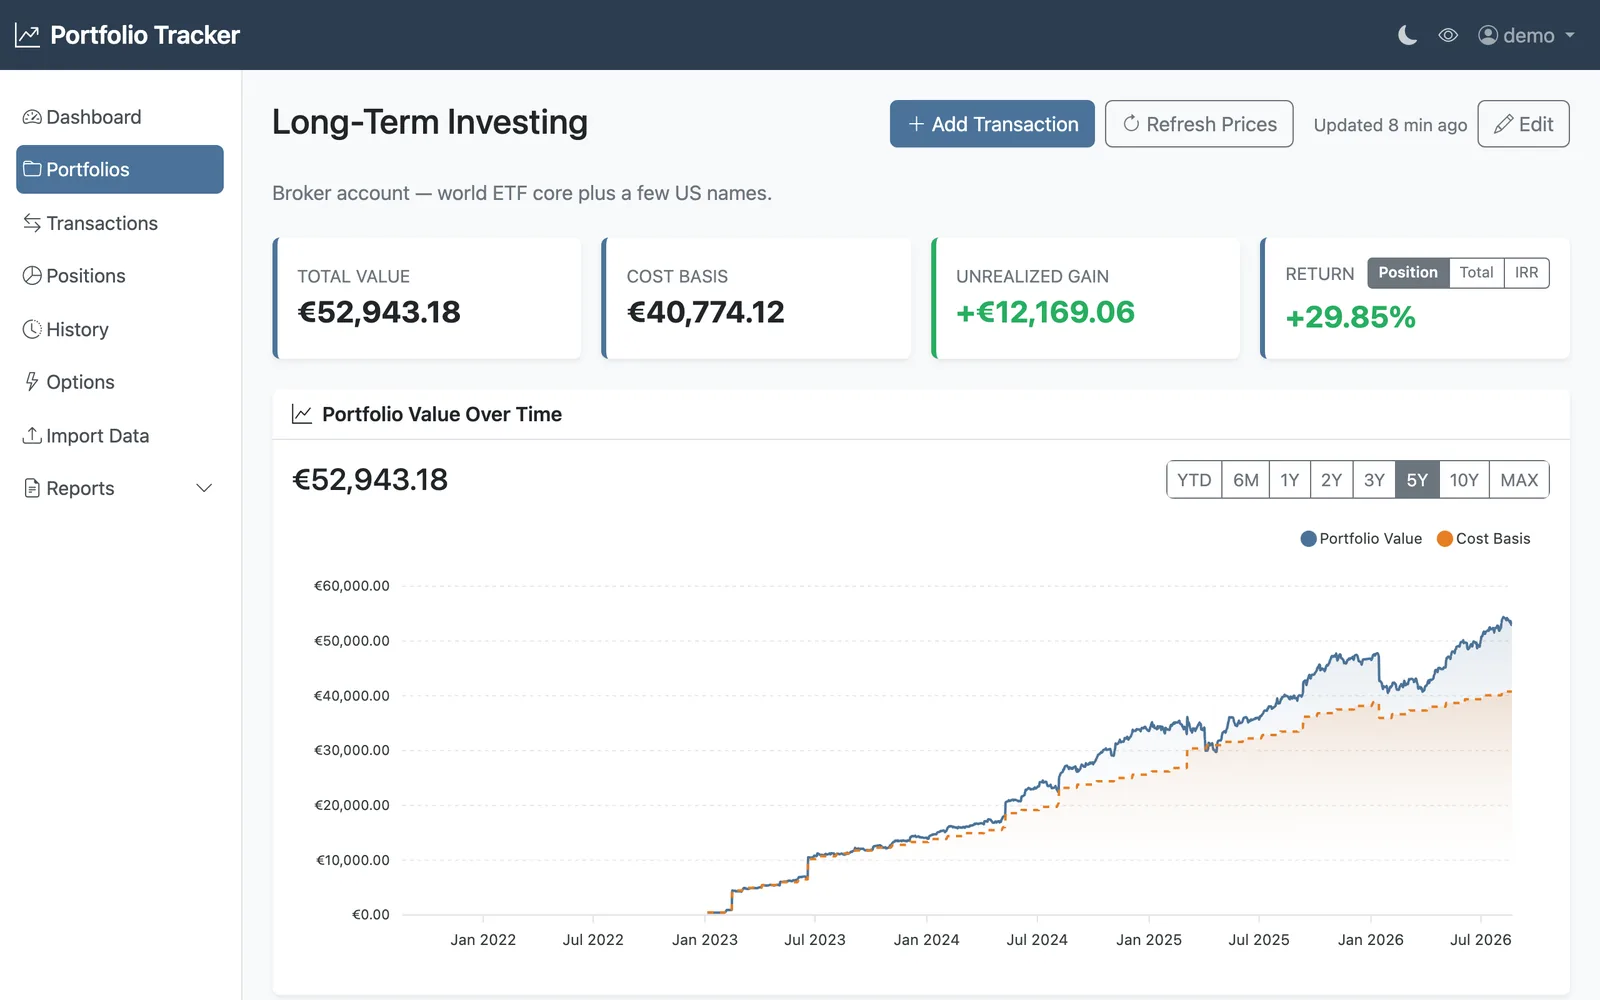The height and width of the screenshot is (1000, 1600).
Task: Toggle the Portfolio Value legend series
Action: [1361, 539]
